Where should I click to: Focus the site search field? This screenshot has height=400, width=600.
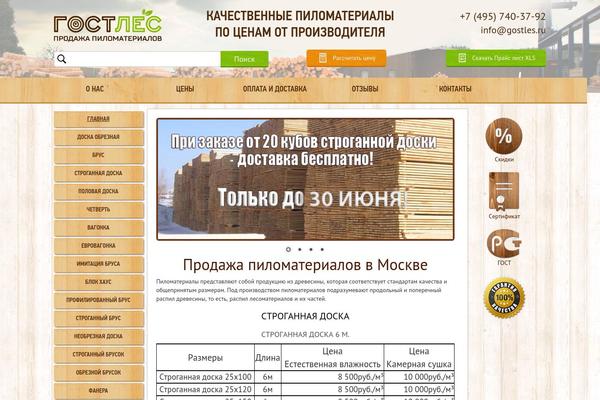(137, 59)
